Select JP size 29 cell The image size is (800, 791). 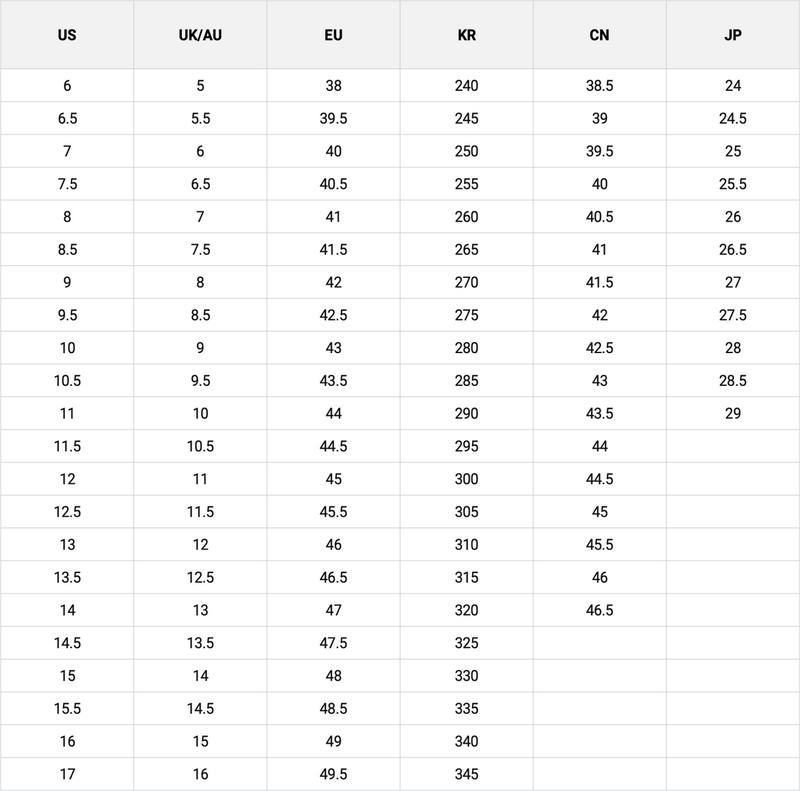click(x=733, y=413)
